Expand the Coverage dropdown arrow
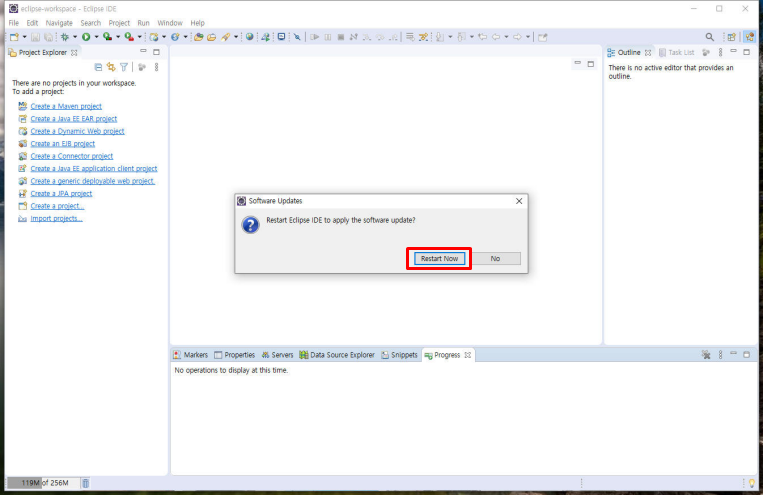The width and height of the screenshot is (763, 495). [x=118, y=37]
